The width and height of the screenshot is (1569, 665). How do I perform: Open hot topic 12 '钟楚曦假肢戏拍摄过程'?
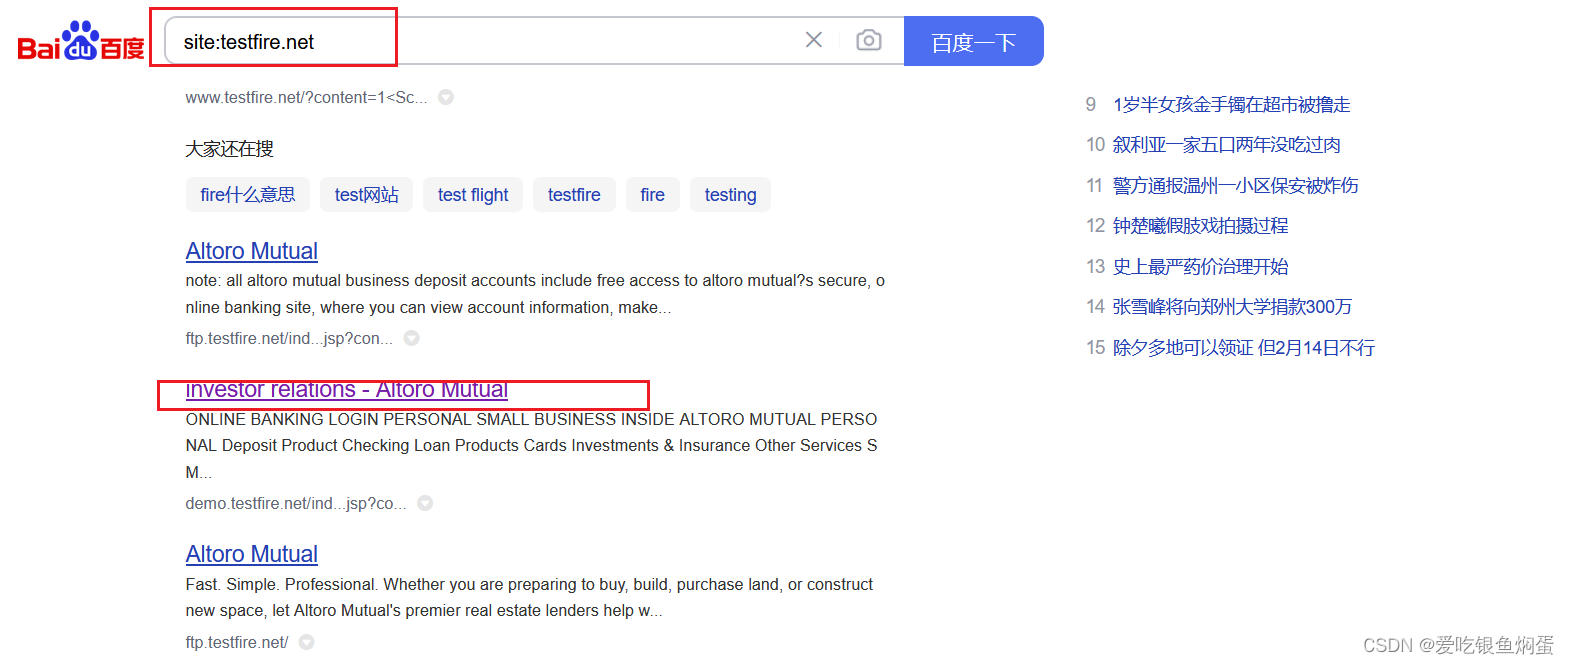click(x=1200, y=226)
